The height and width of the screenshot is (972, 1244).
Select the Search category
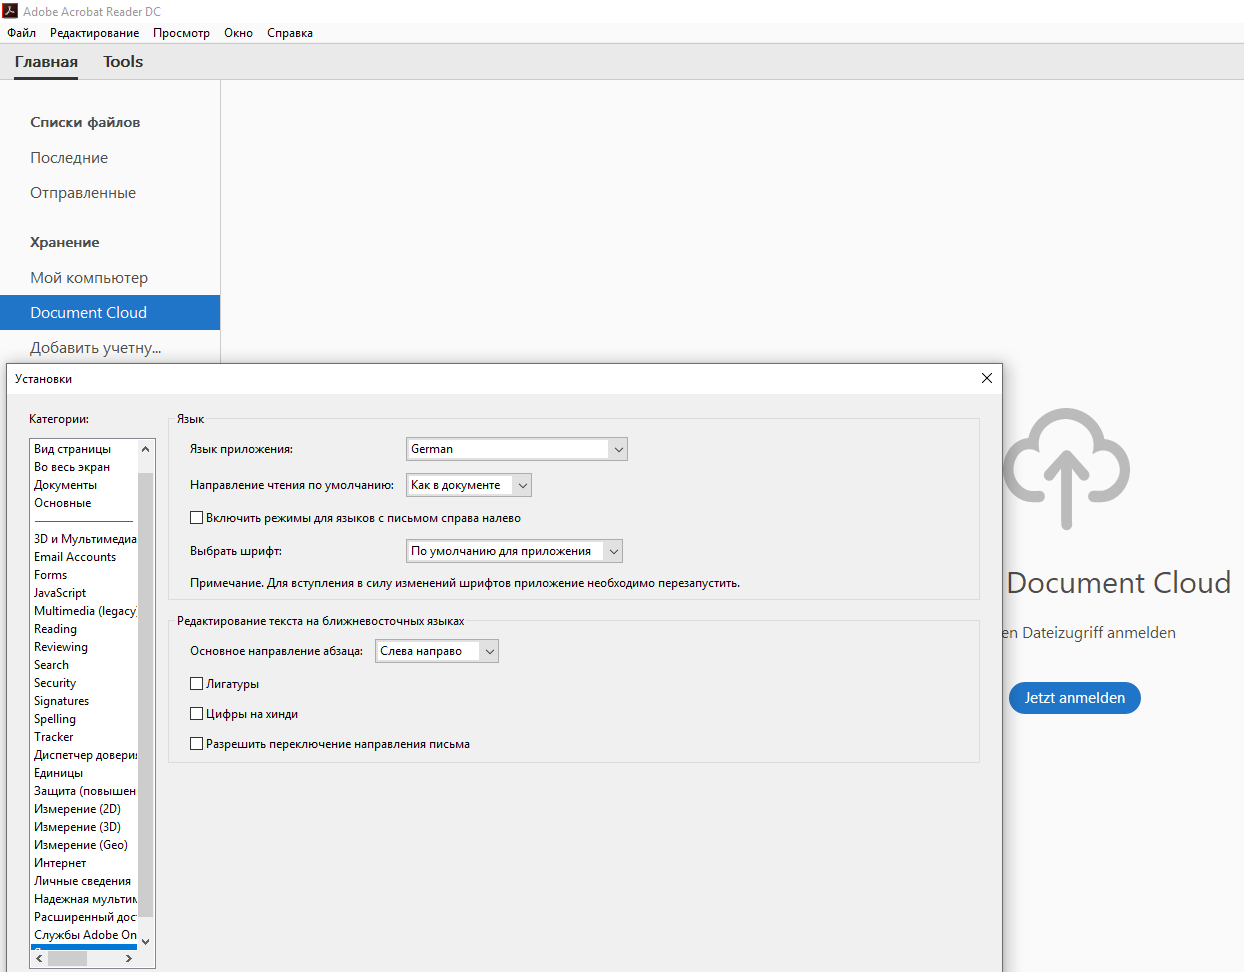click(x=52, y=665)
